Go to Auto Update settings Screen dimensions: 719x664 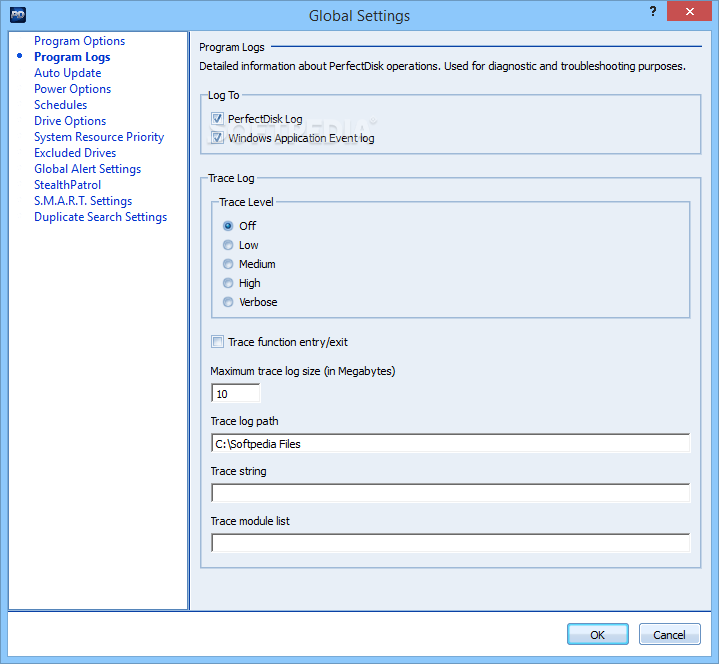[x=67, y=73]
